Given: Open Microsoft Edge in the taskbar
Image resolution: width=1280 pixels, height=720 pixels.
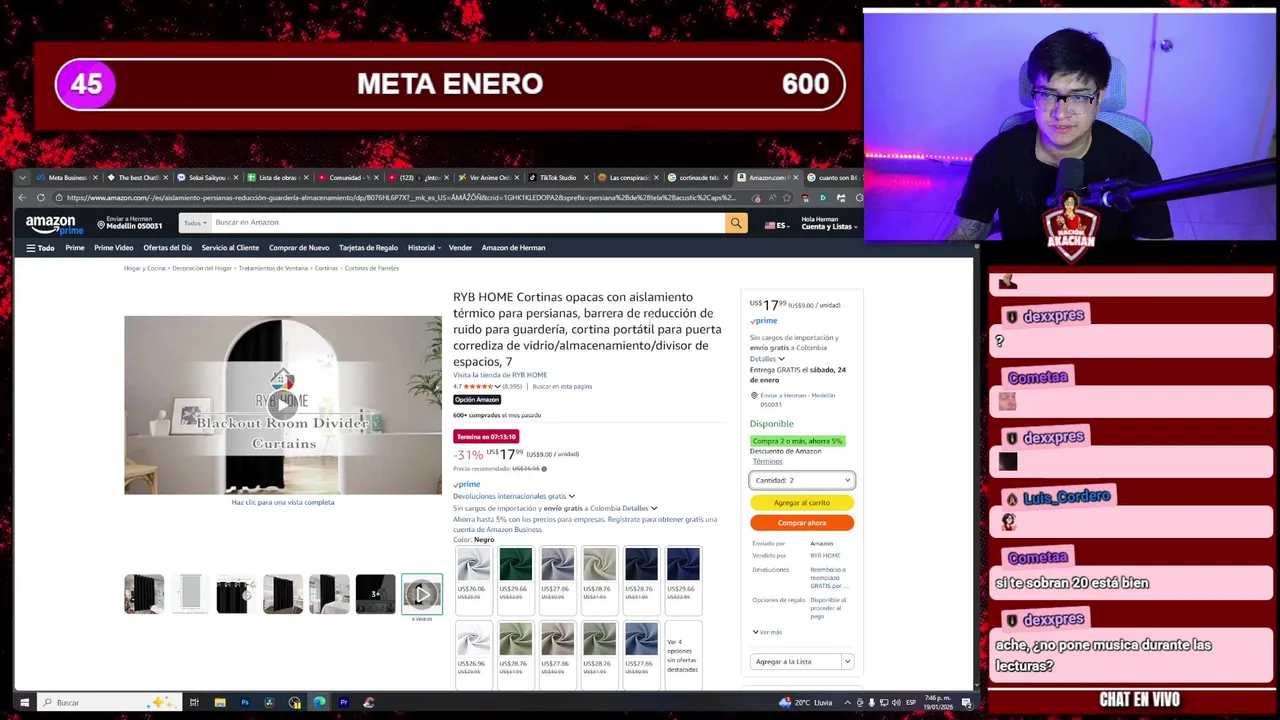Looking at the screenshot, I should (319, 702).
